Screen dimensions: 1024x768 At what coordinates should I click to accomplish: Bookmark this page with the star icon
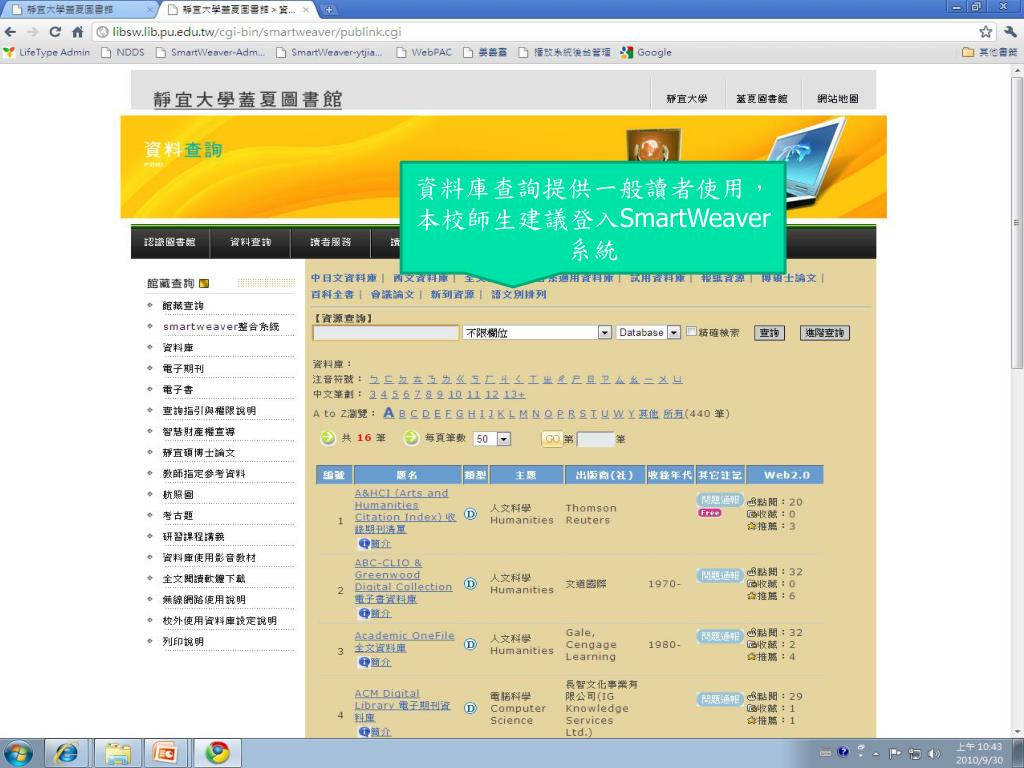985,32
